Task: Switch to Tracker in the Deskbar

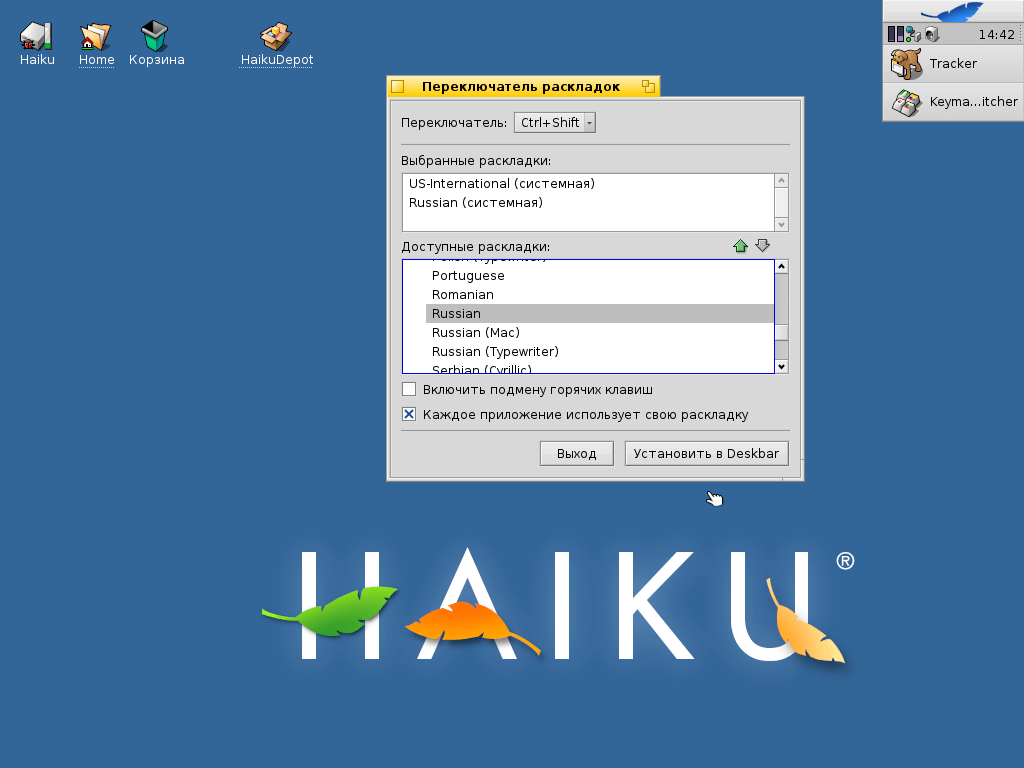Action: [953, 63]
